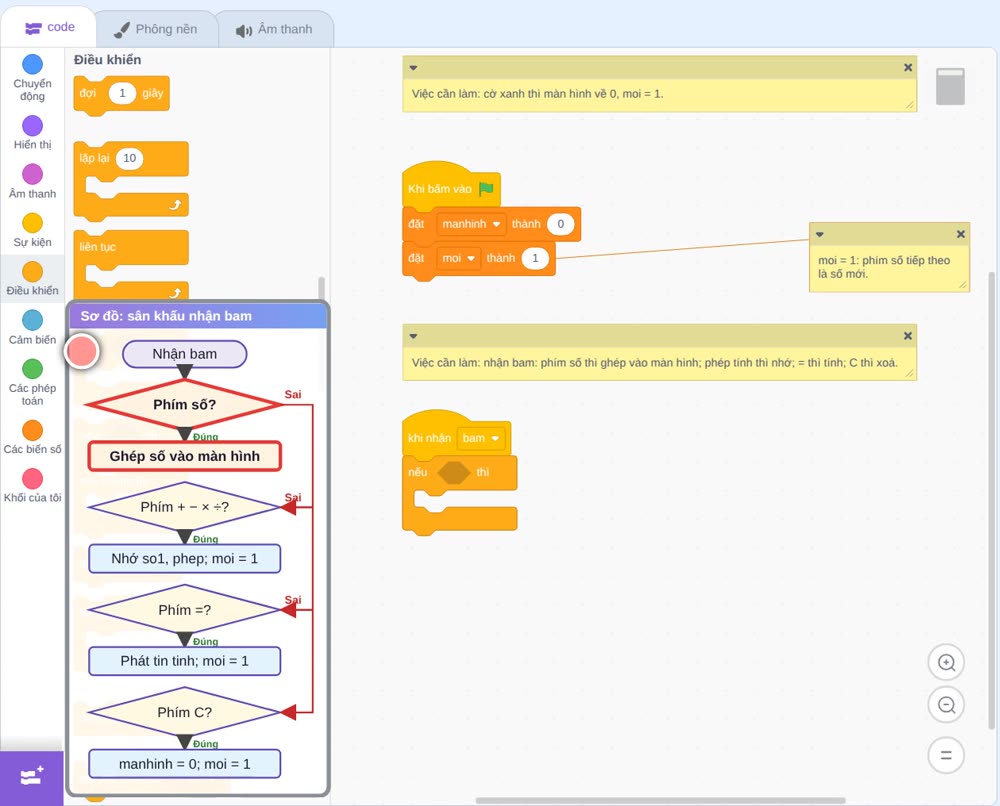The height and width of the screenshot is (806, 1000).
Task: Click the red circle marker on the flowchart panel
Action: [x=82, y=351]
